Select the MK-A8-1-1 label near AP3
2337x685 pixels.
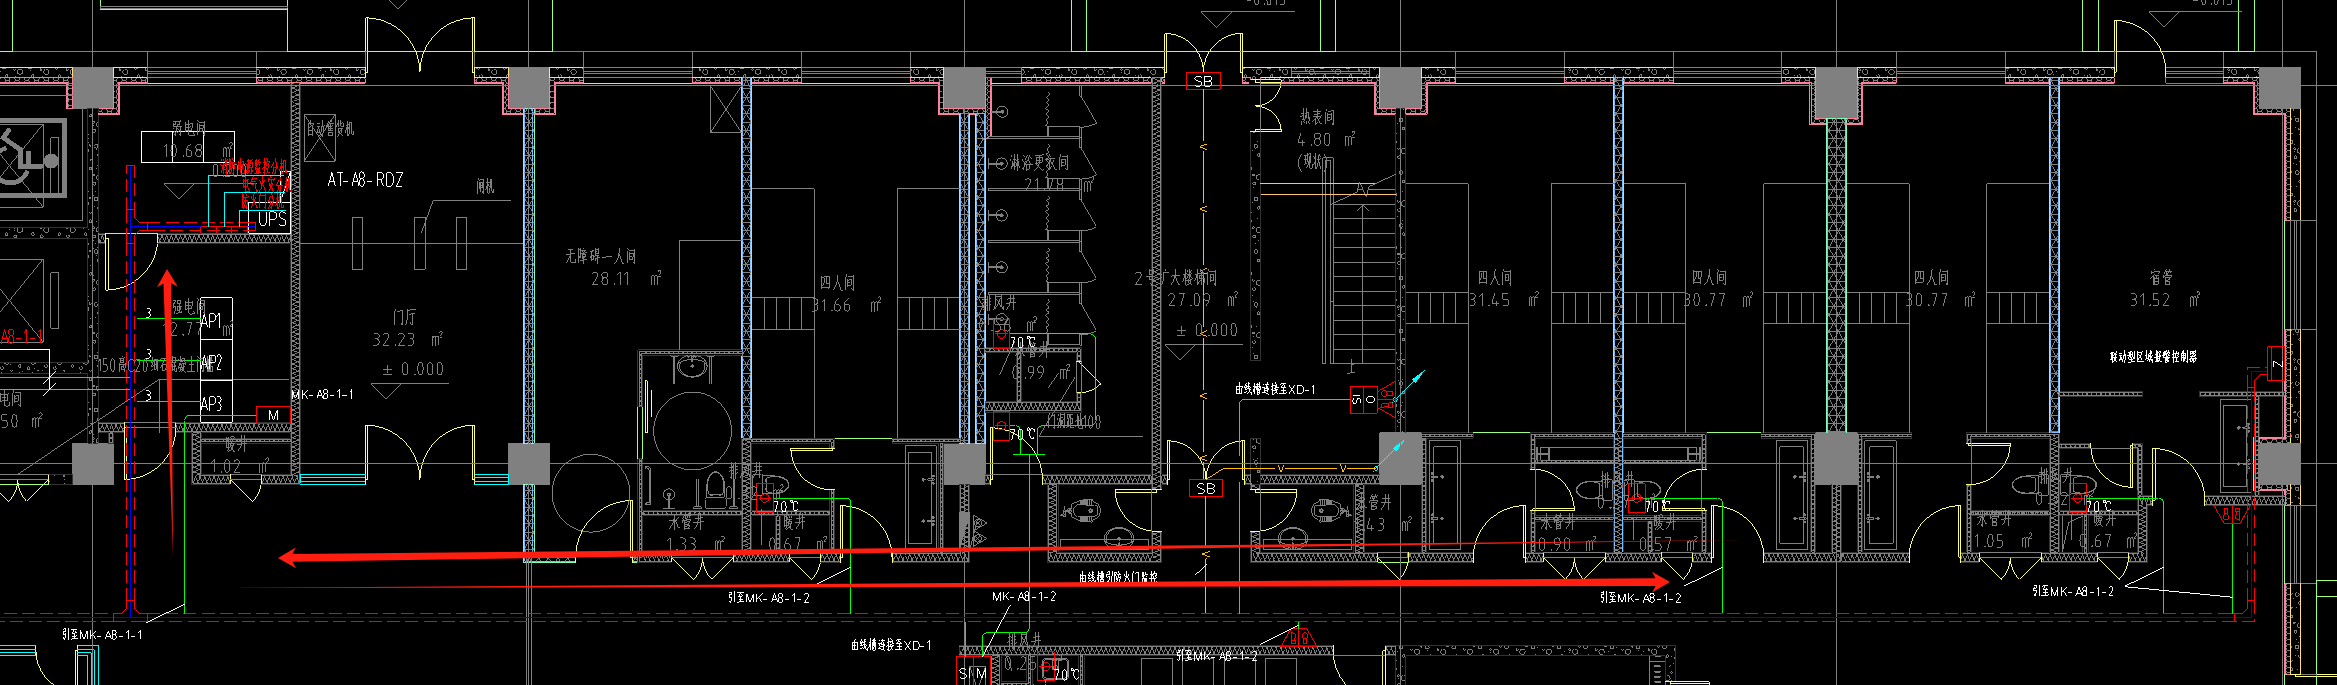pos(322,395)
